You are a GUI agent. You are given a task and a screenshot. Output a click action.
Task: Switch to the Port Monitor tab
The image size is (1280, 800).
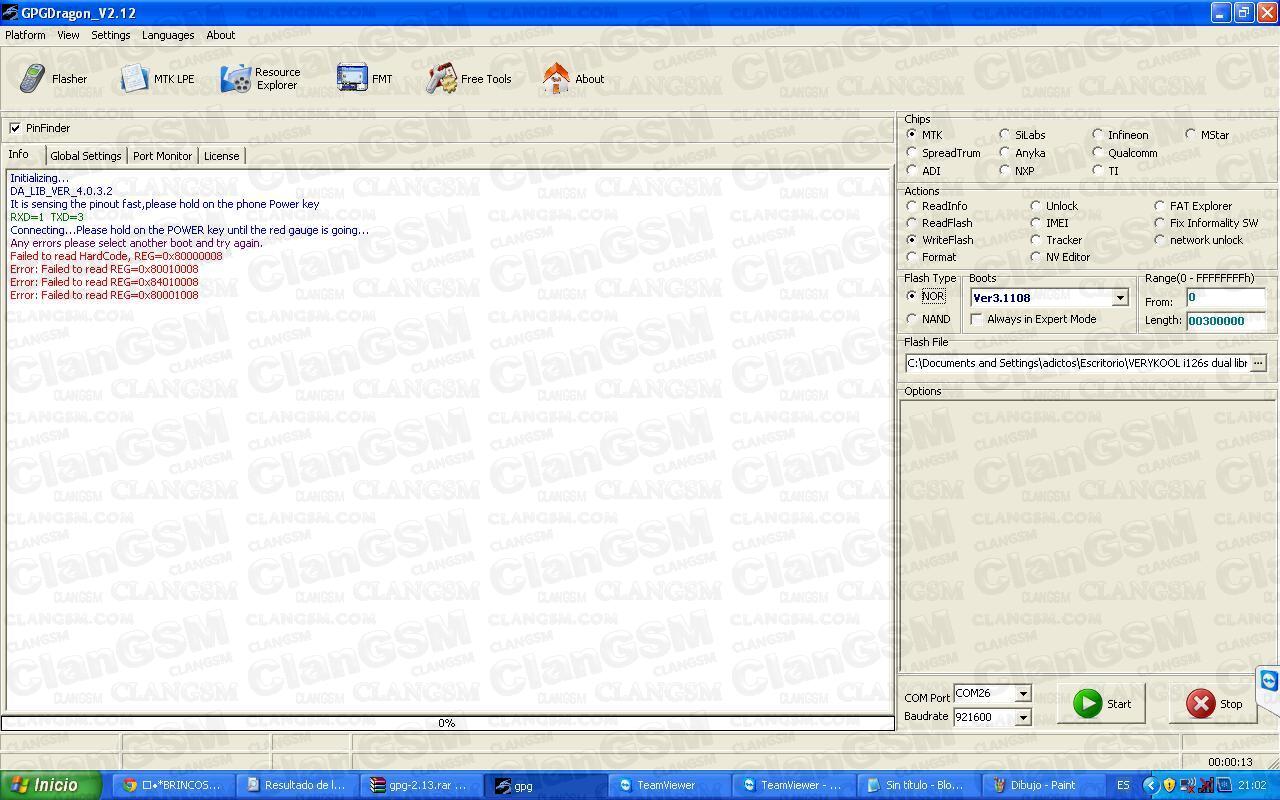pyautogui.click(x=162, y=156)
